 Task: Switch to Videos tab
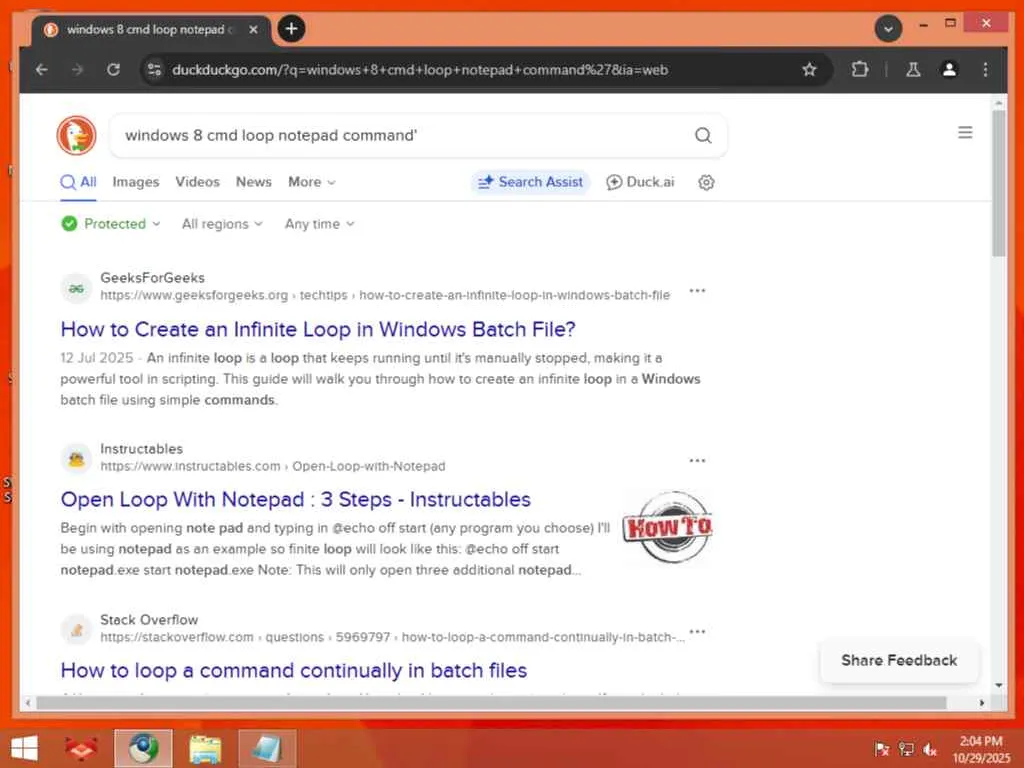coord(197,182)
